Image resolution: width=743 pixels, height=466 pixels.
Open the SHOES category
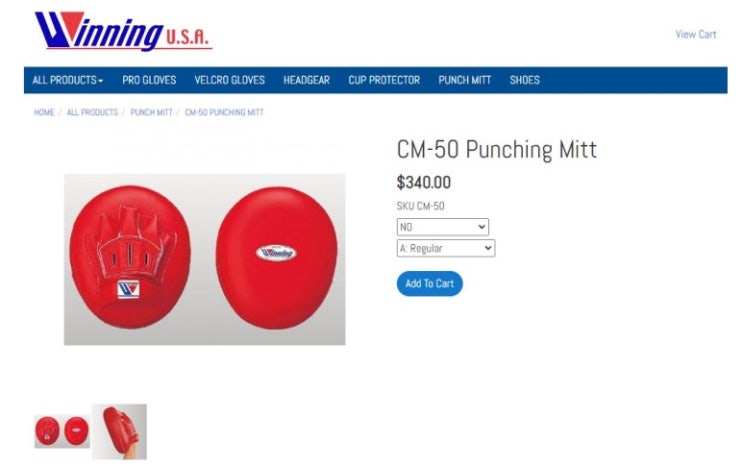[x=525, y=80]
